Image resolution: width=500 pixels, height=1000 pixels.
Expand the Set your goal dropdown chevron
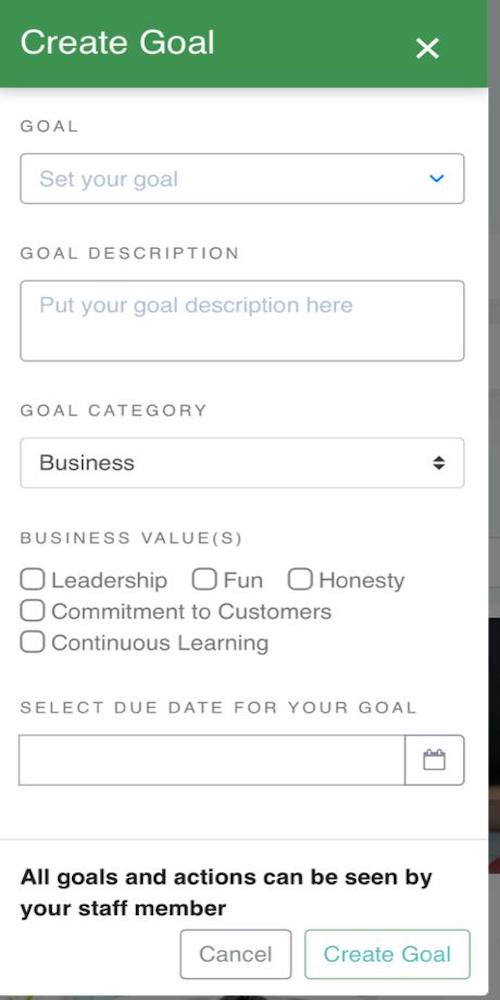click(436, 179)
